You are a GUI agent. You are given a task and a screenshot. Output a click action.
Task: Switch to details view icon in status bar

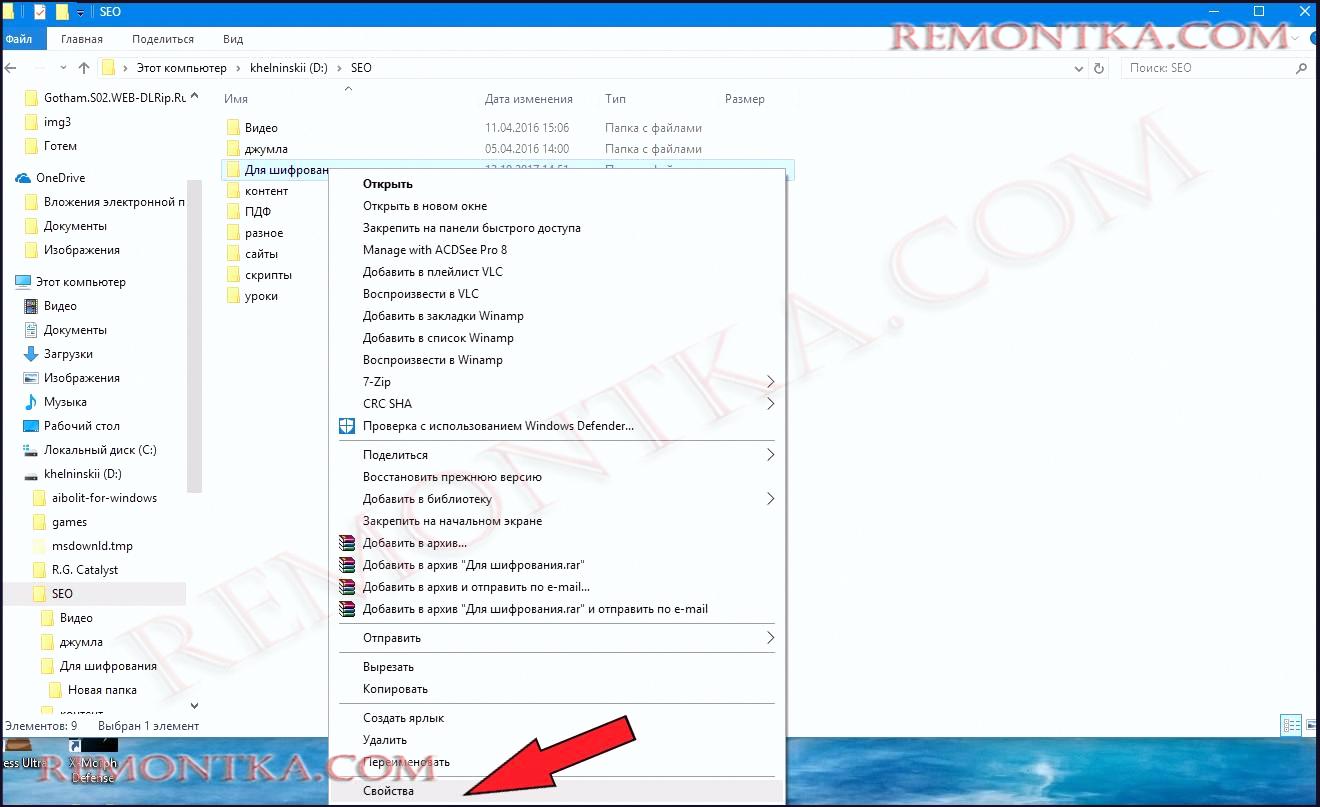click(x=1290, y=725)
